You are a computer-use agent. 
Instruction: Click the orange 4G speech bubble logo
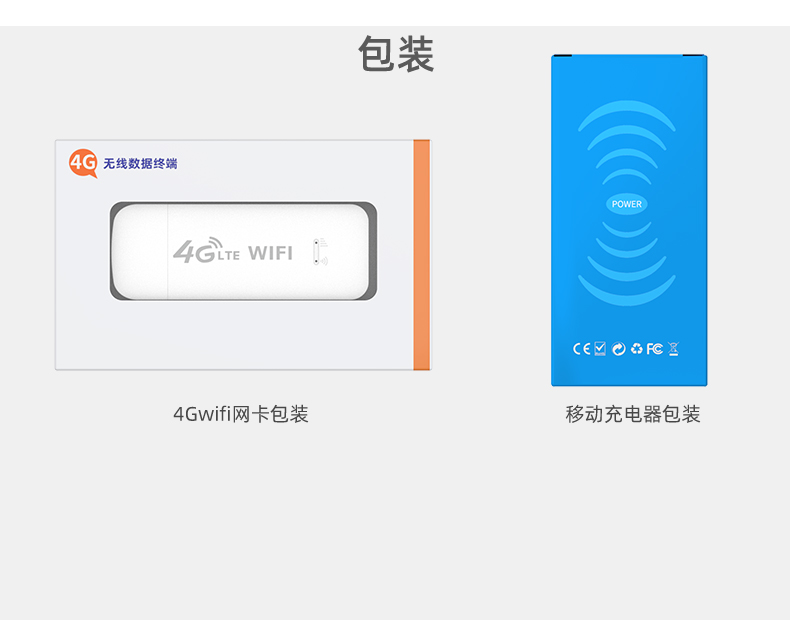click(83, 163)
